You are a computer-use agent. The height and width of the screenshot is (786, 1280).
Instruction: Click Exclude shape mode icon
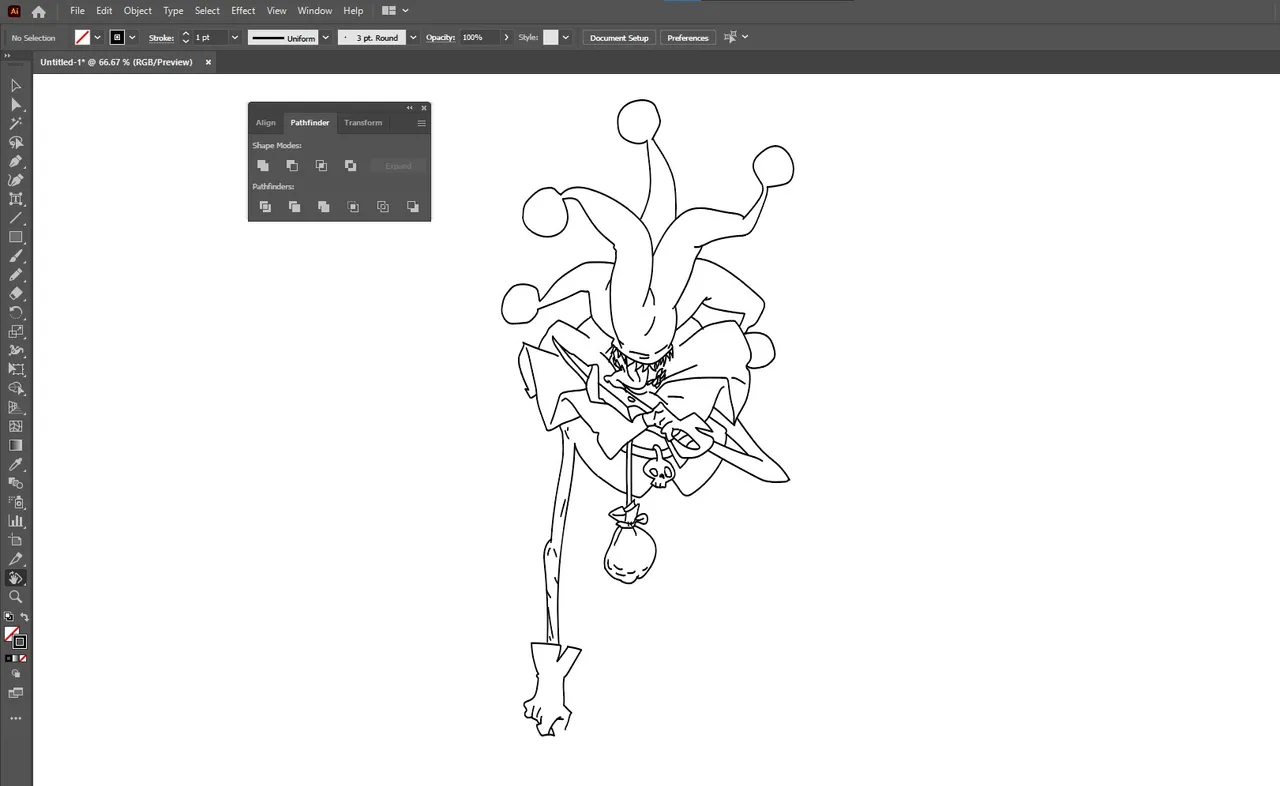(350, 166)
